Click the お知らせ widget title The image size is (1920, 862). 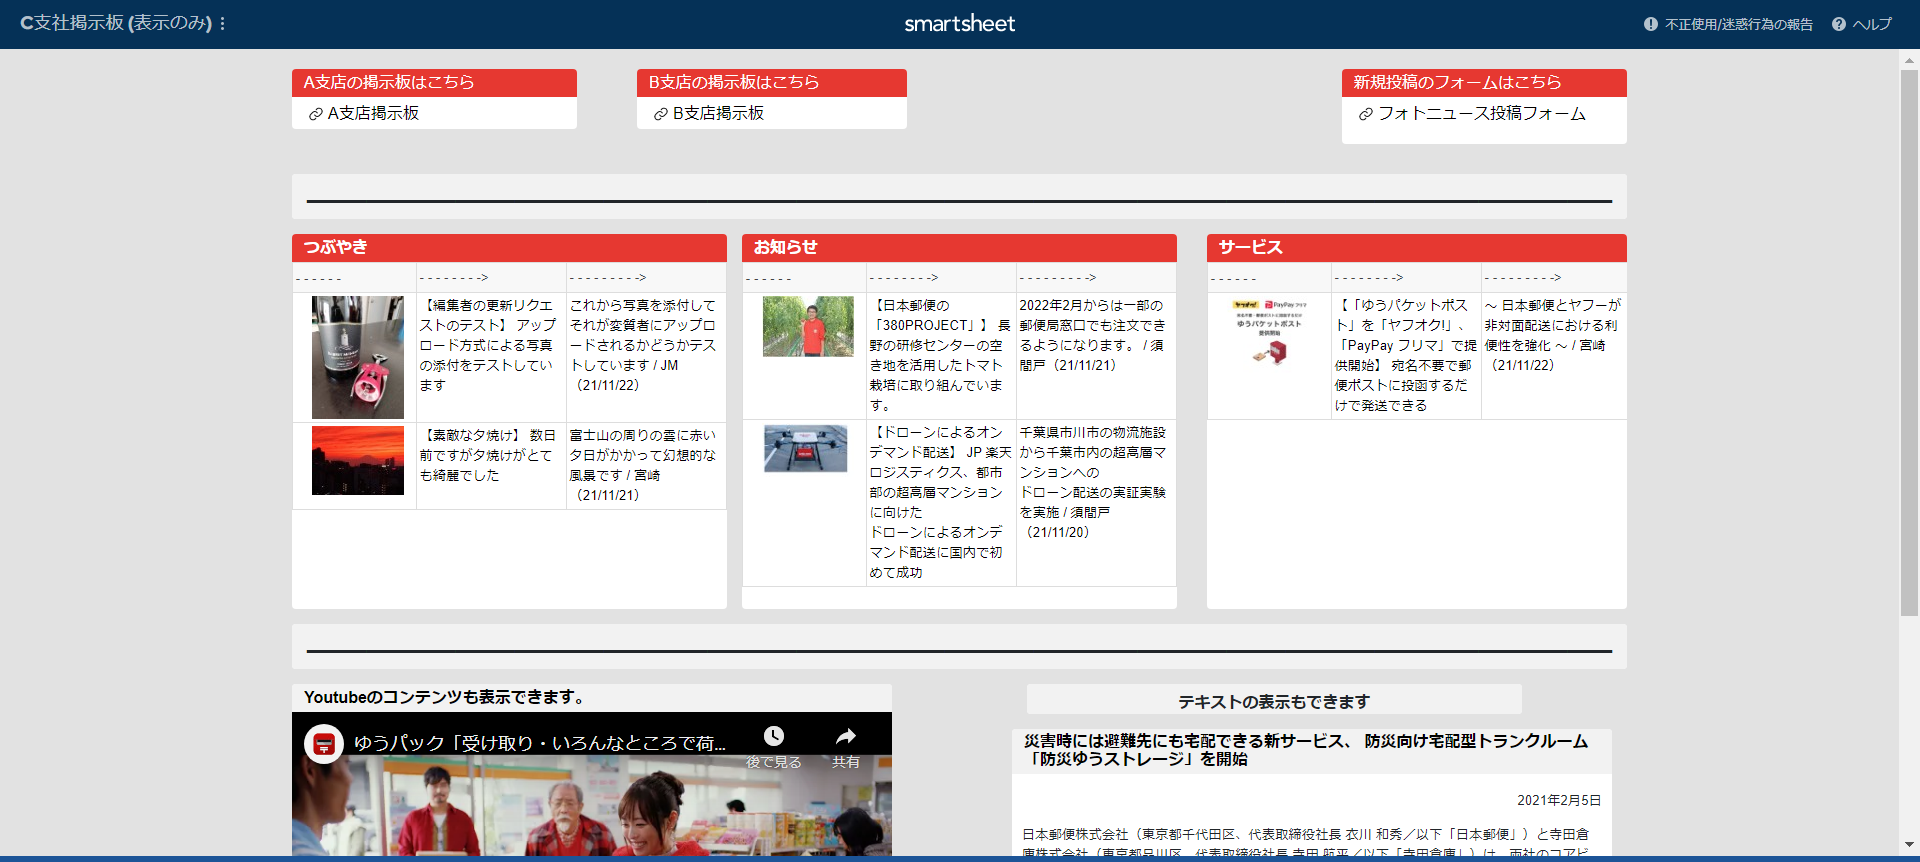coord(786,247)
